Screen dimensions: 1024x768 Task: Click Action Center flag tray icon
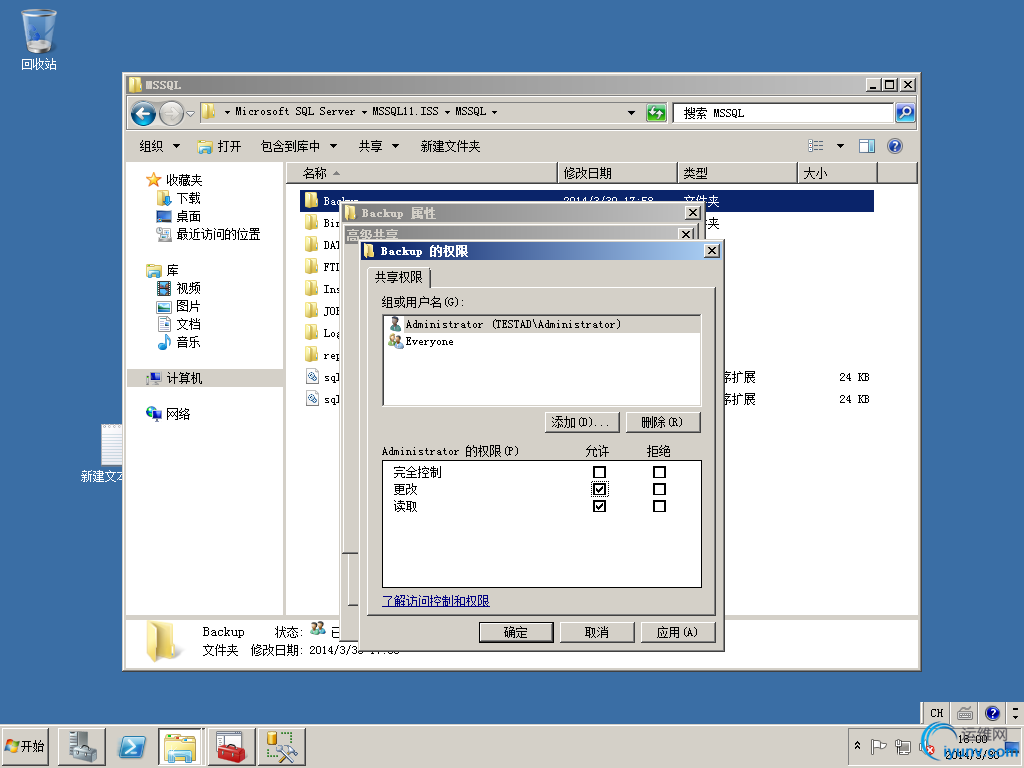pyautogui.click(x=878, y=746)
